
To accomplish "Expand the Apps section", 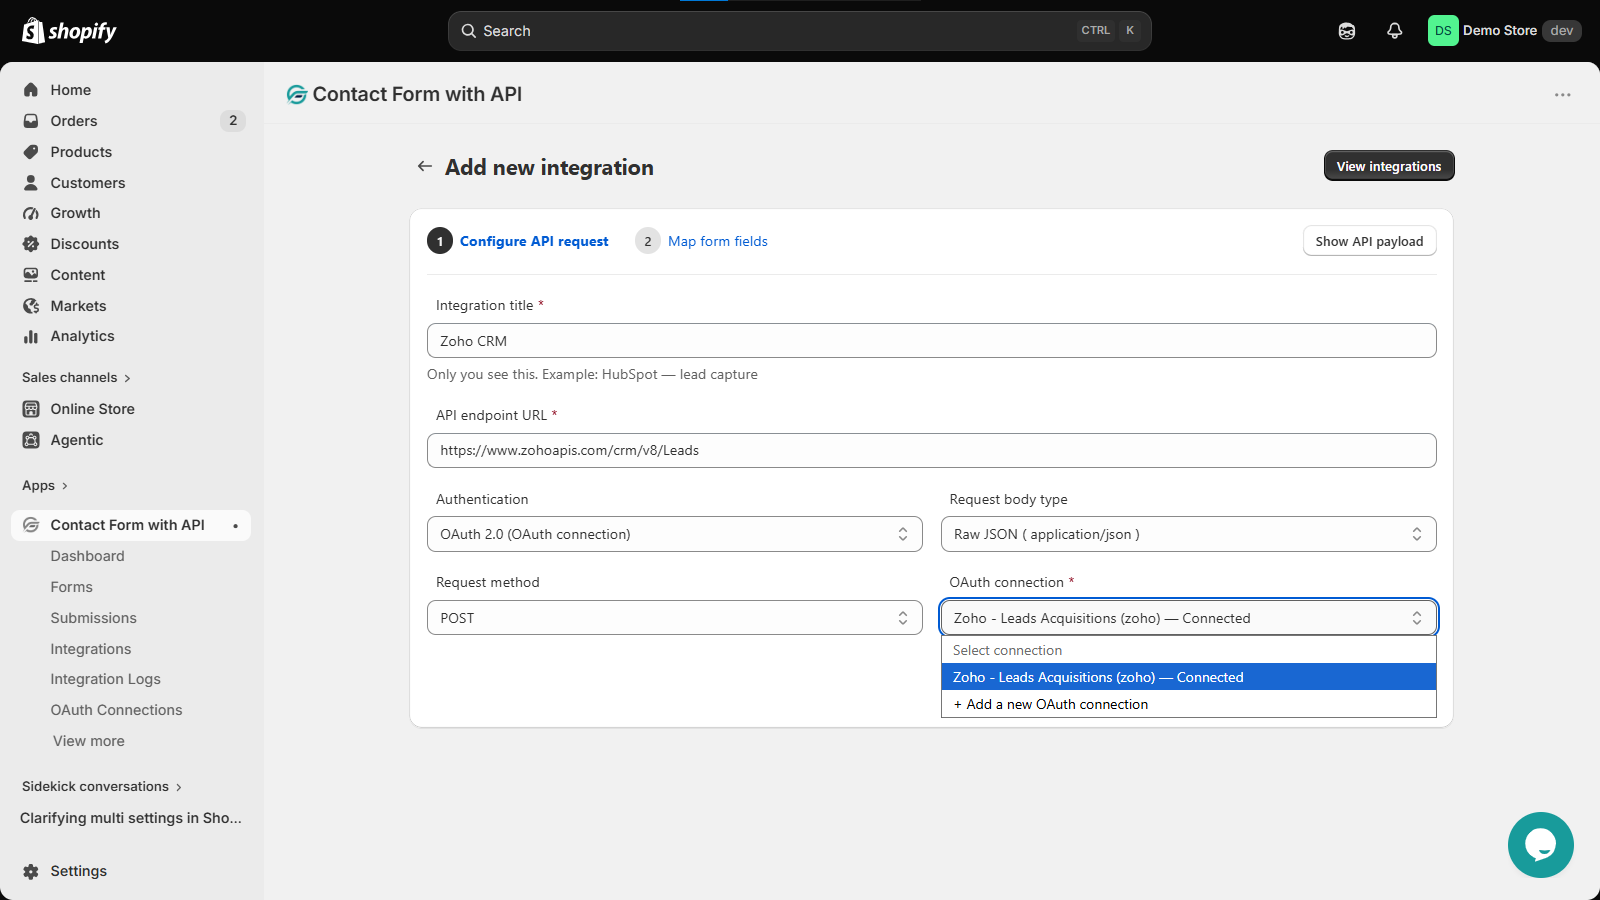I will click(45, 486).
